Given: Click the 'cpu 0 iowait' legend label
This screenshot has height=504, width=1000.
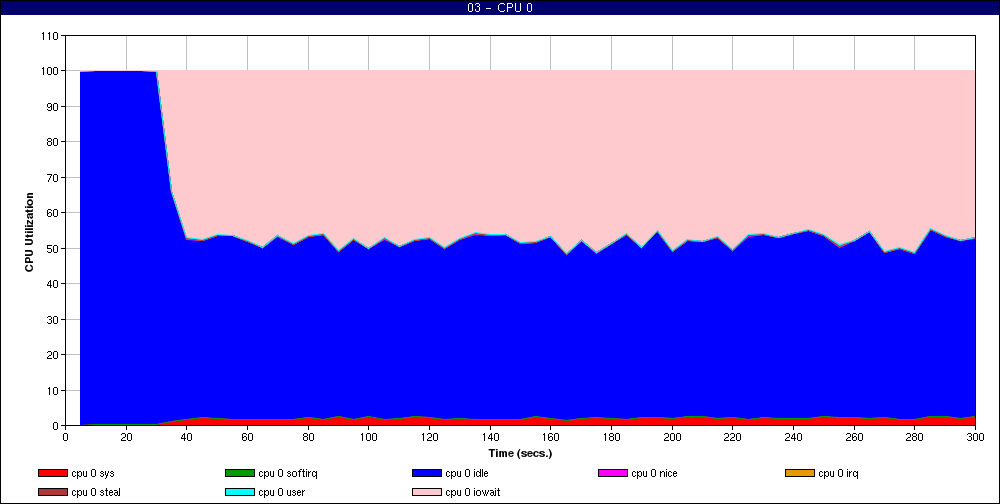Looking at the screenshot, I should pos(473,493).
